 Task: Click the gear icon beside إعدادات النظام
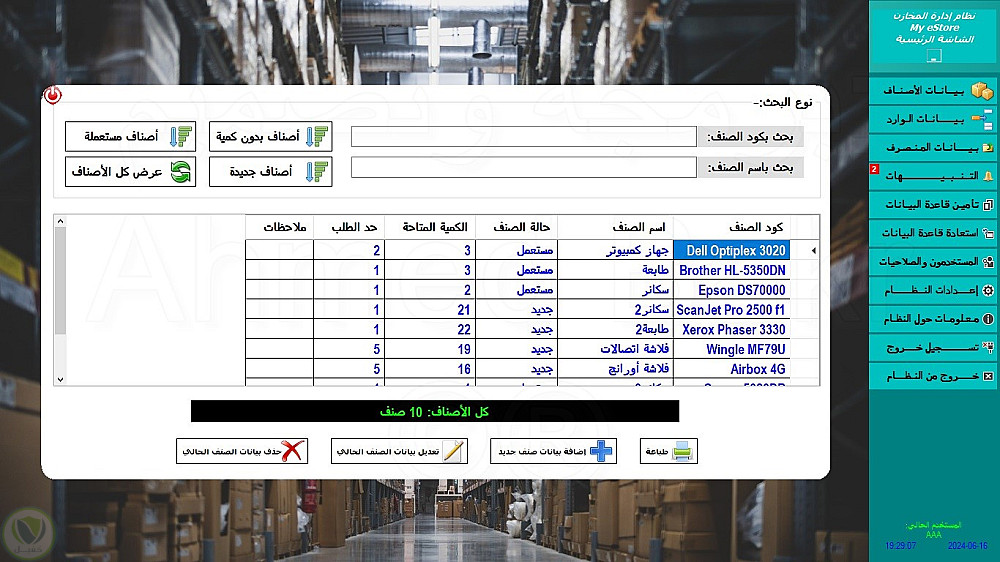[x=988, y=290]
